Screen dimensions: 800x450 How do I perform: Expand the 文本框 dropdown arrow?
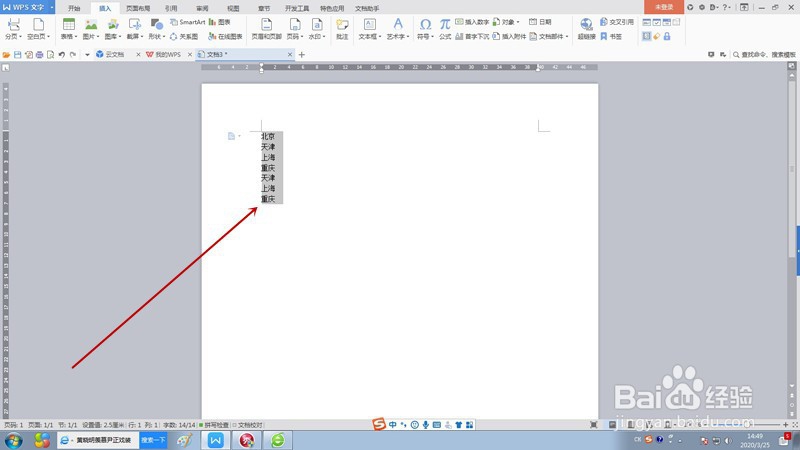pos(380,37)
